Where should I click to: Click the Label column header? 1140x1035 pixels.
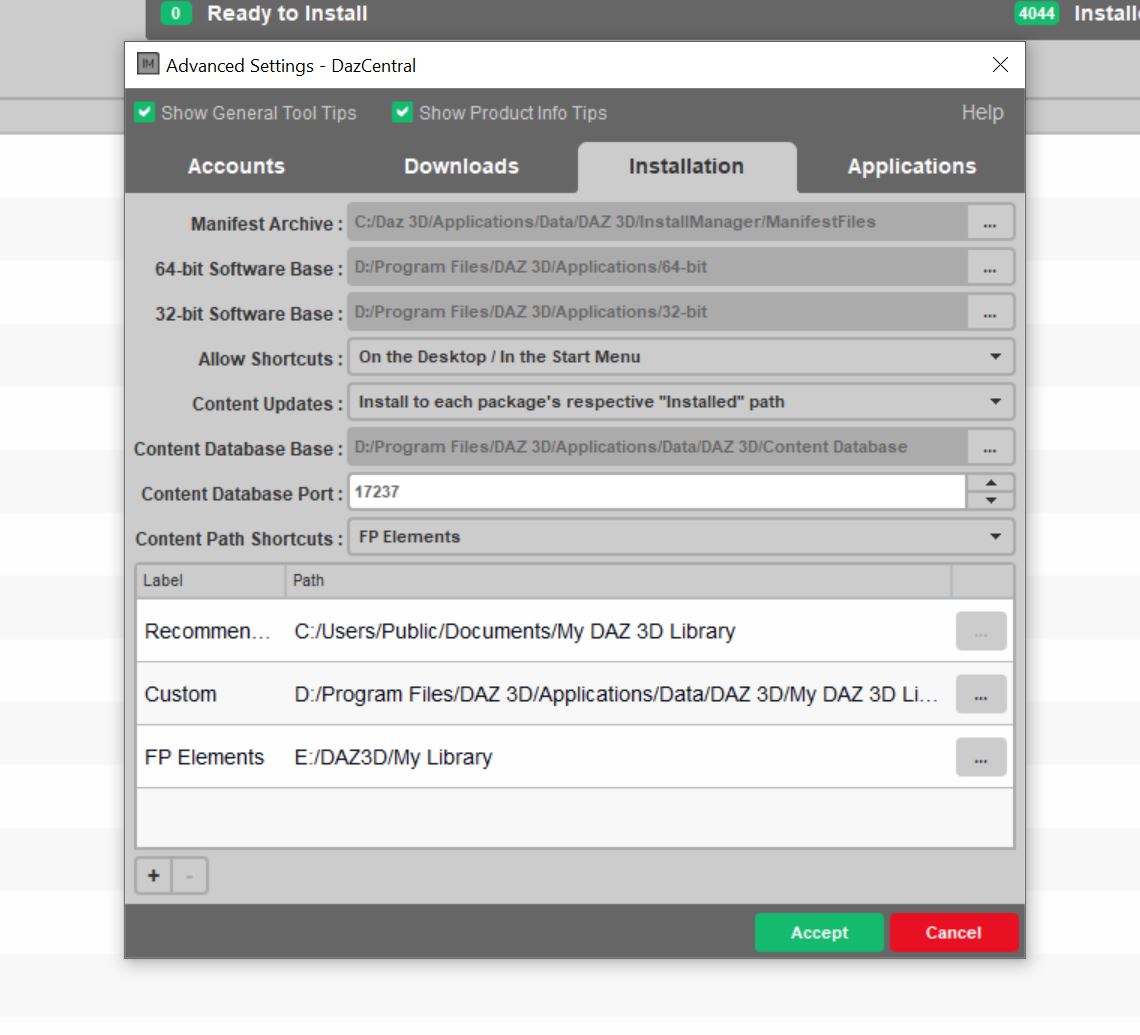tap(211, 581)
